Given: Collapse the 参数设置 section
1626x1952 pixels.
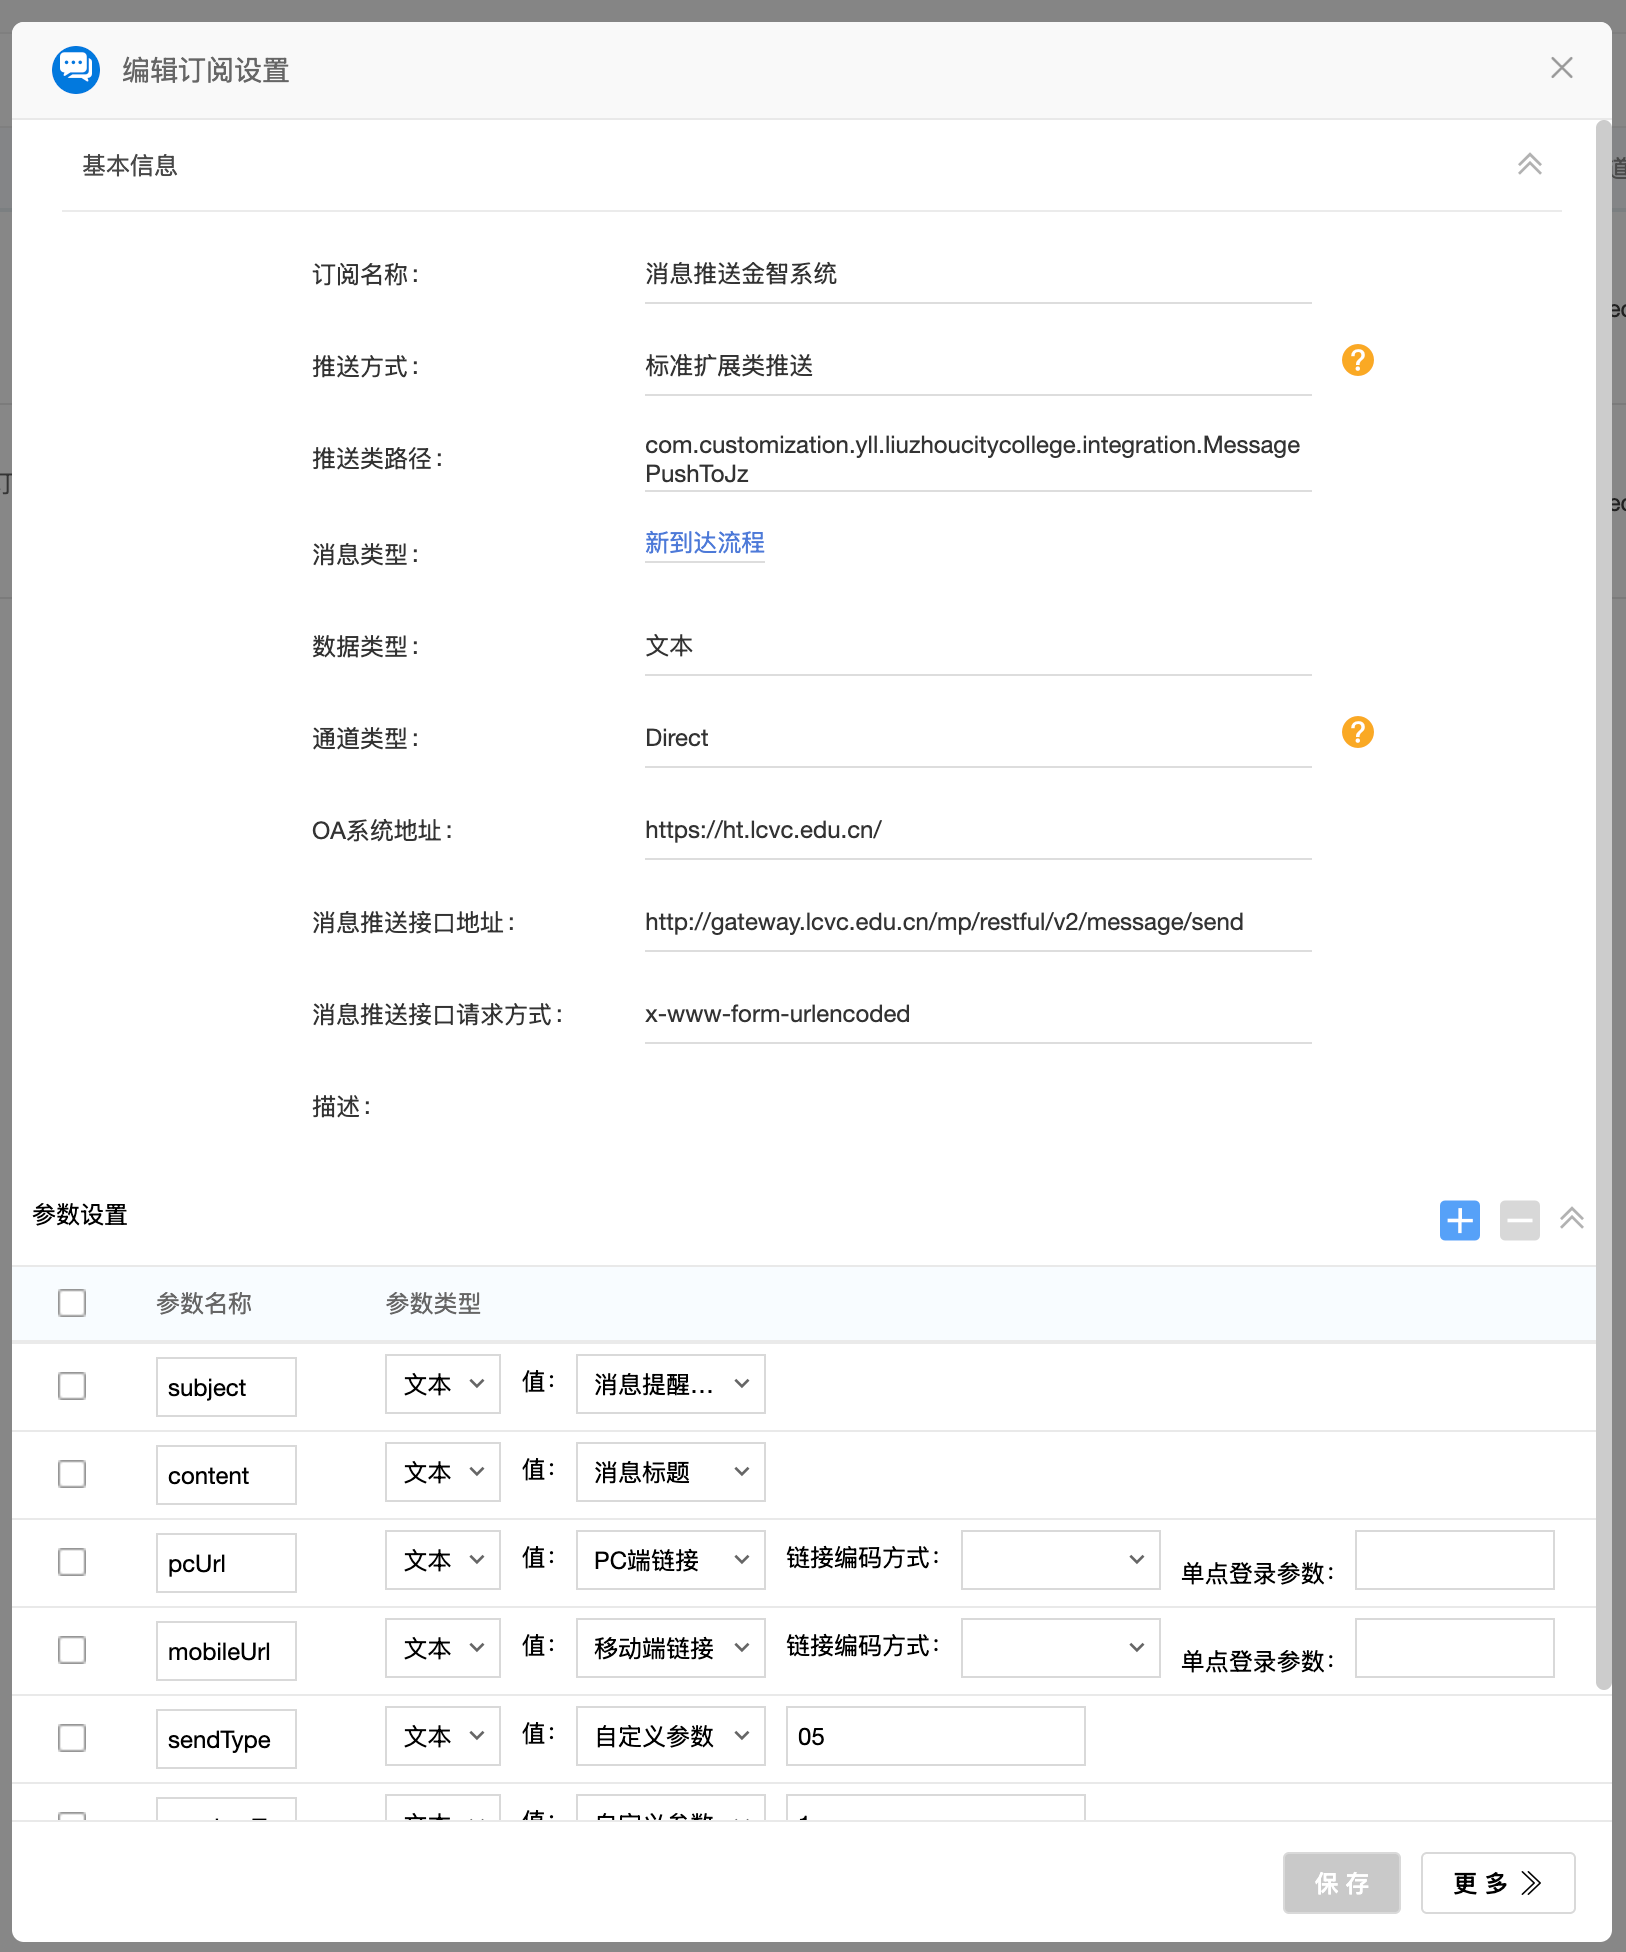Looking at the screenshot, I should click(1571, 1218).
